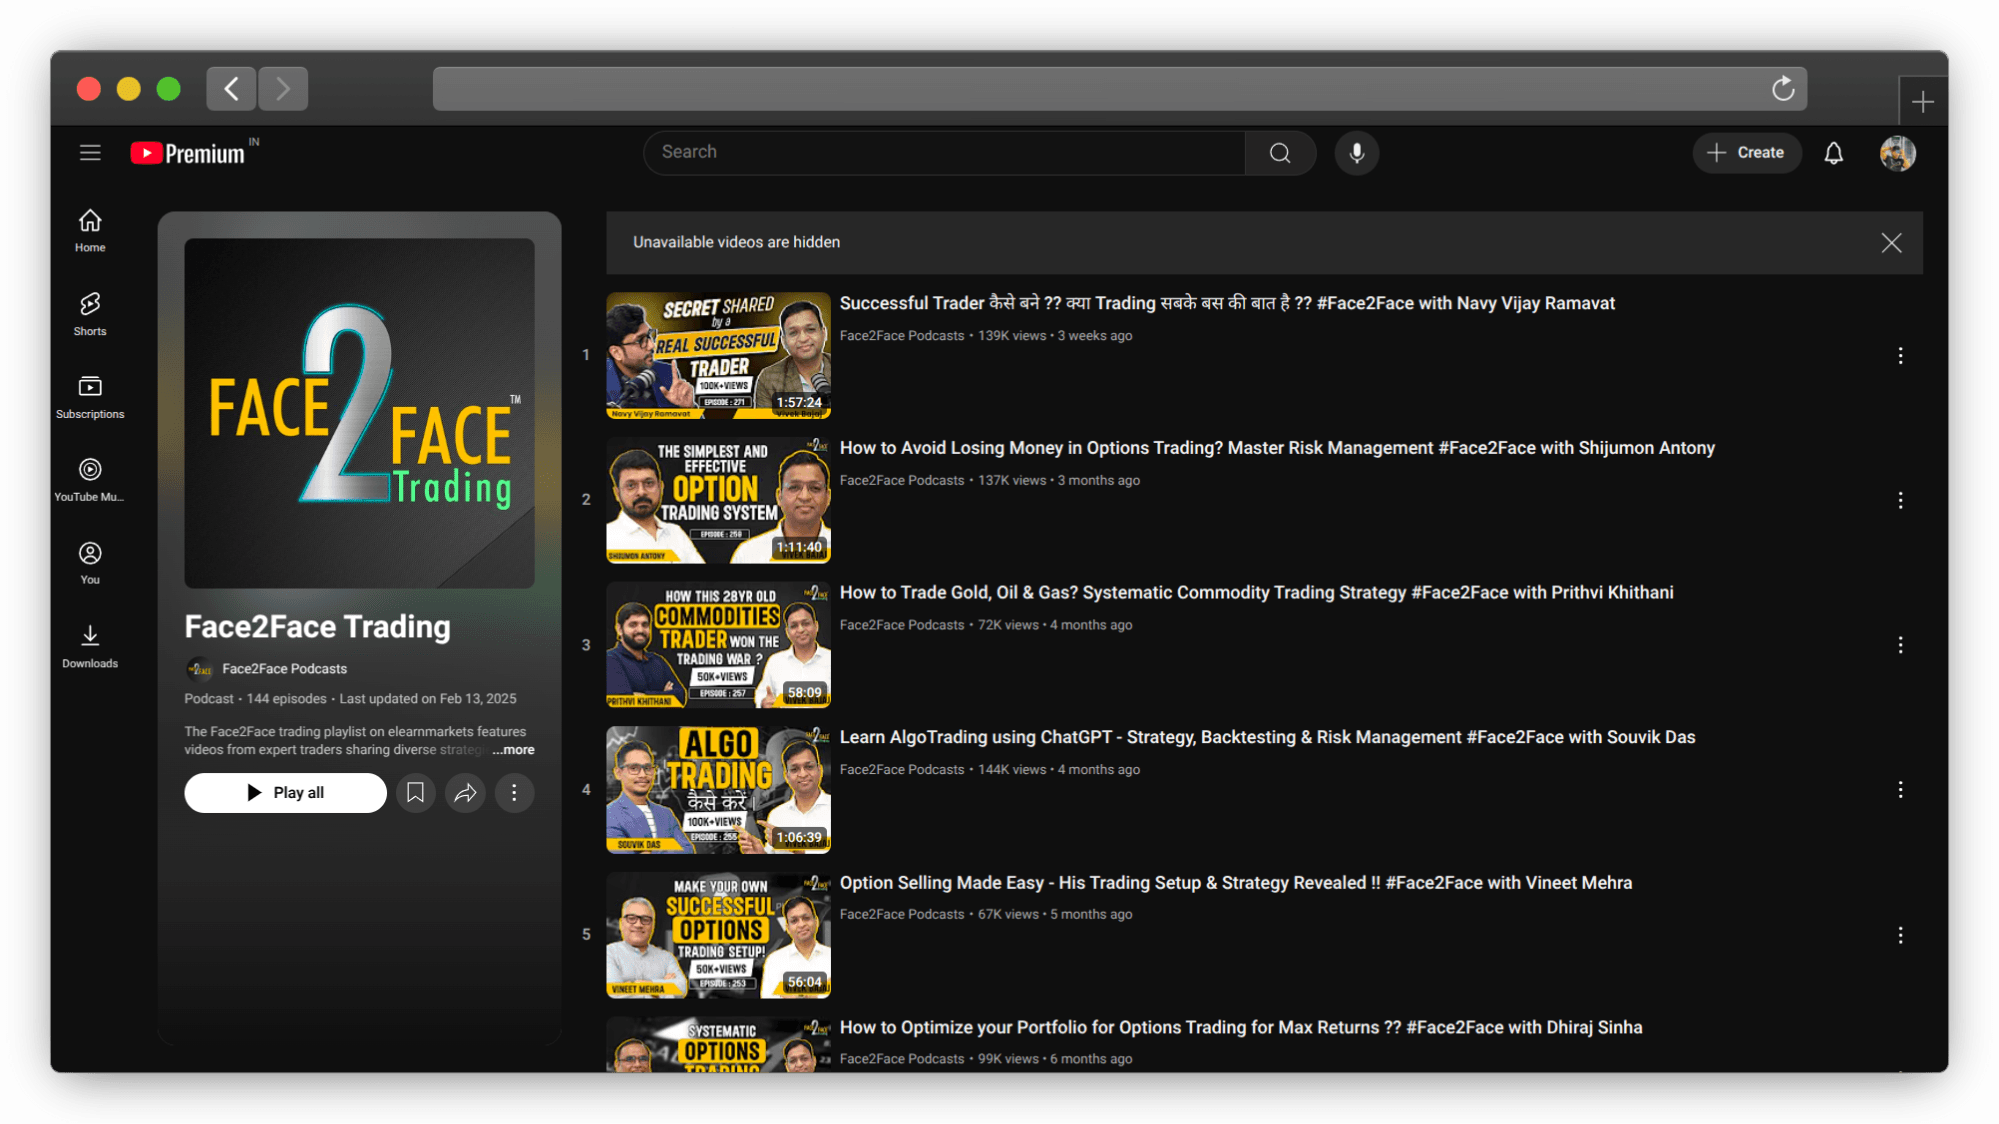
Task: Click the browser address bar
Action: click(1119, 89)
